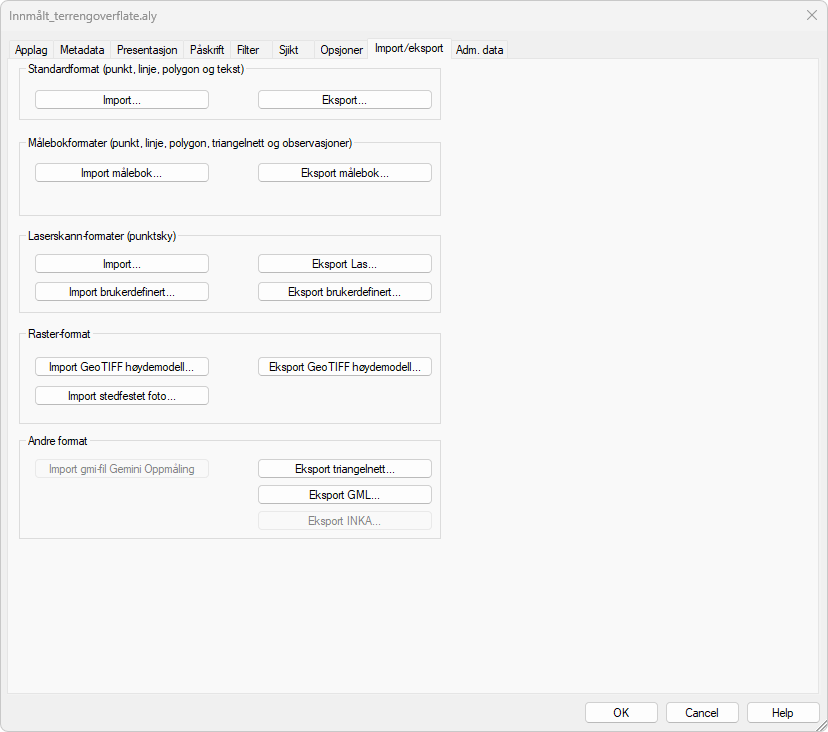Select the Filter tab
This screenshot has width=828, height=732.
[x=248, y=50]
